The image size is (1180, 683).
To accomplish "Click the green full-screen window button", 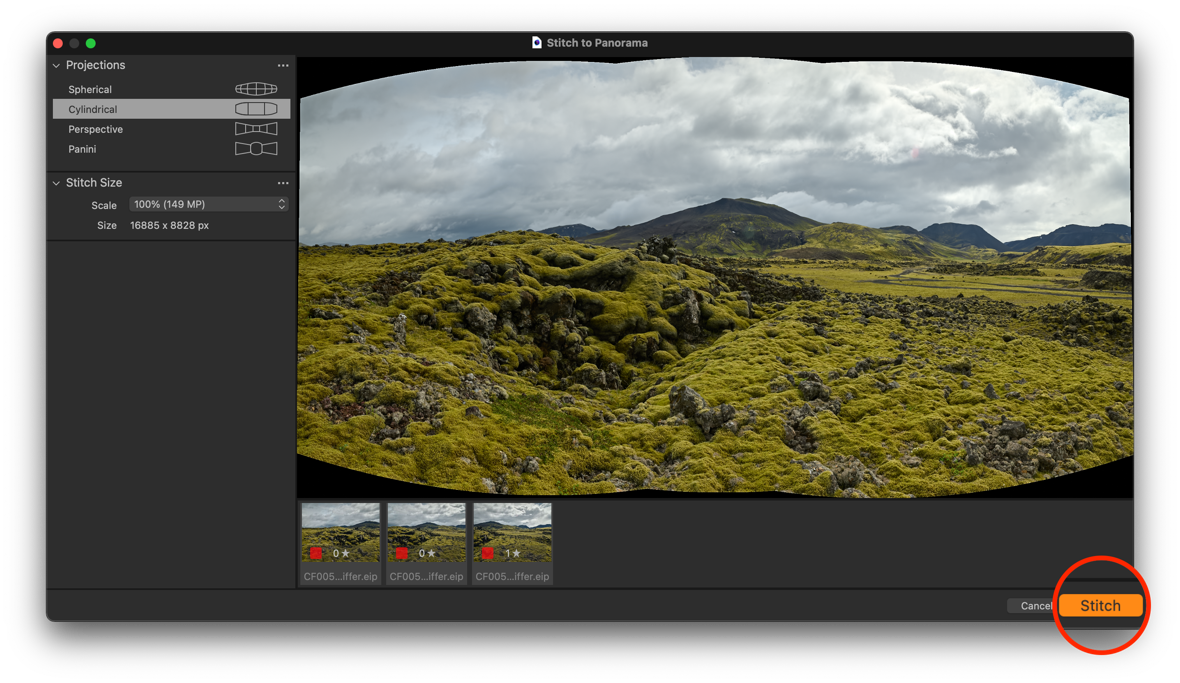I will tap(91, 43).
